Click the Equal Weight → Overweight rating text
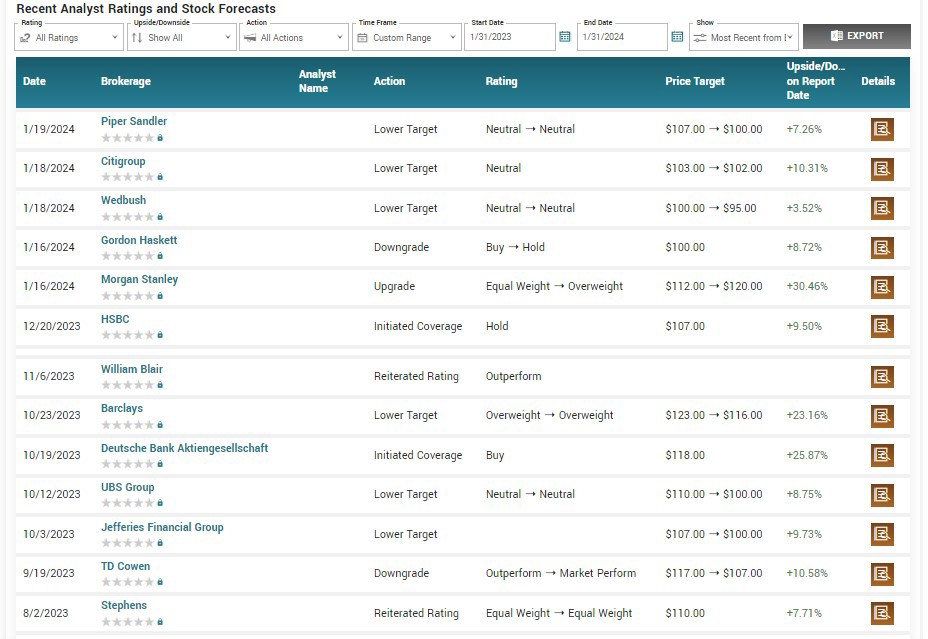This screenshot has height=639, width=928. click(554, 286)
